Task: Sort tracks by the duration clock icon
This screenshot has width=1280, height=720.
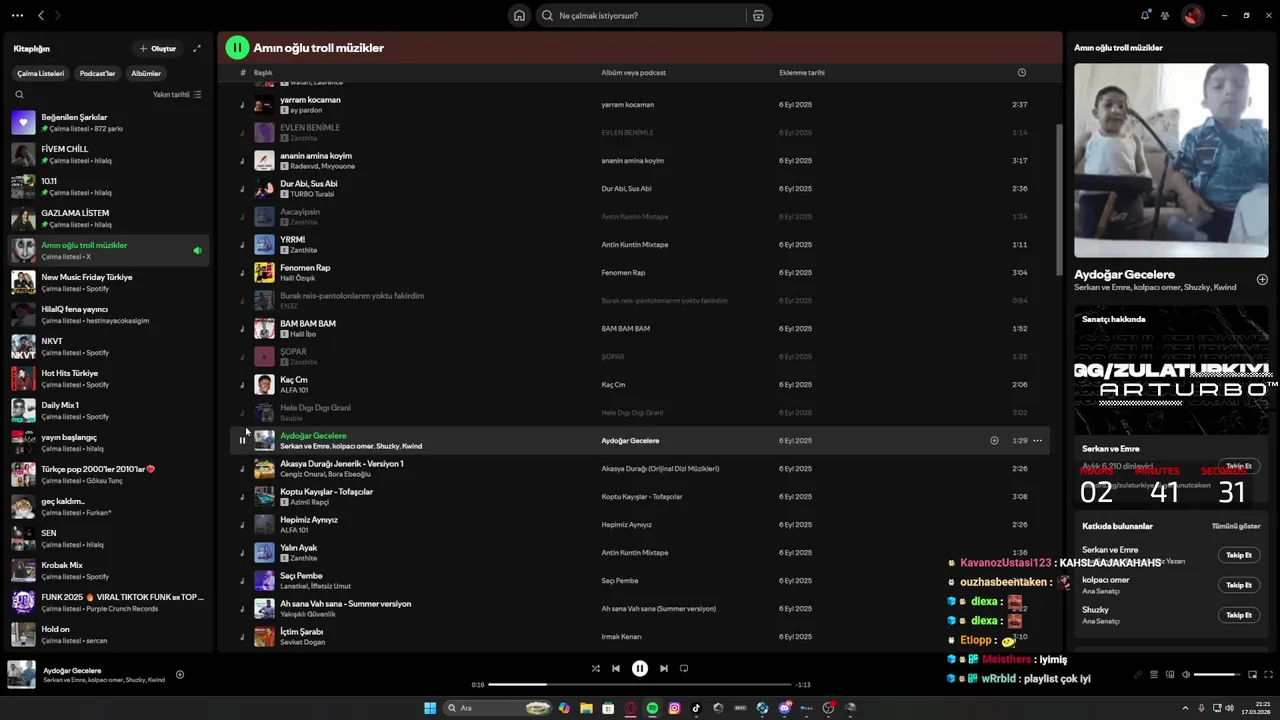Action: (1021, 72)
